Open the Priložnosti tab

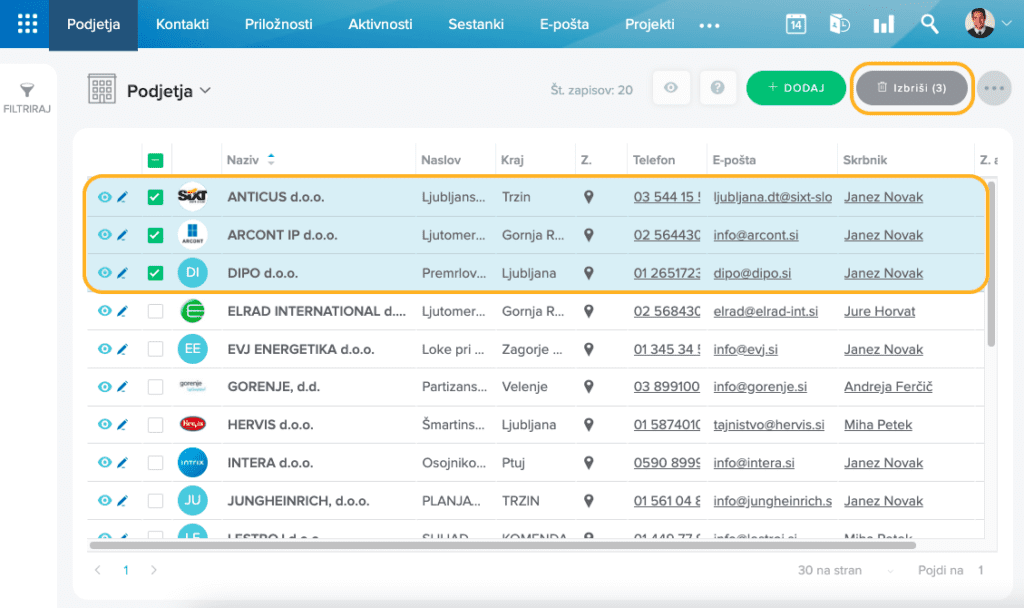(279, 24)
